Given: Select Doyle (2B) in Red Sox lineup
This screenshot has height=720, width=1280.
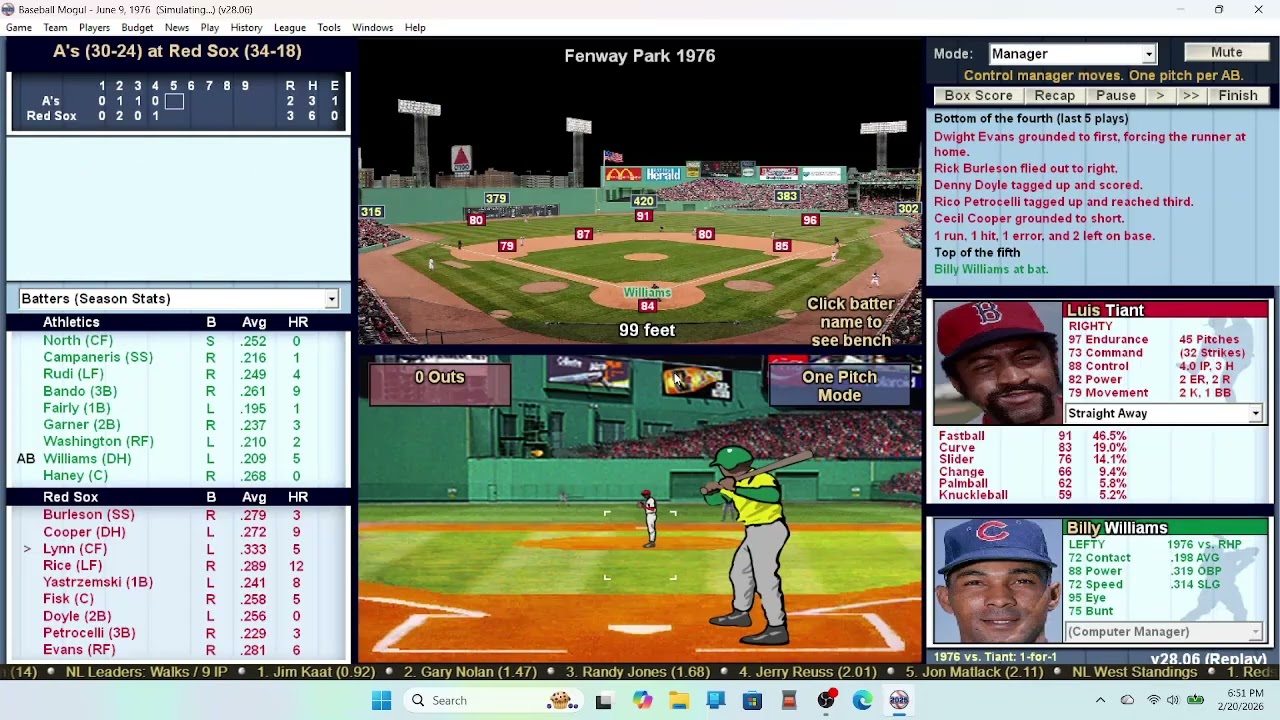Looking at the screenshot, I should pyautogui.click(x=77, y=617).
